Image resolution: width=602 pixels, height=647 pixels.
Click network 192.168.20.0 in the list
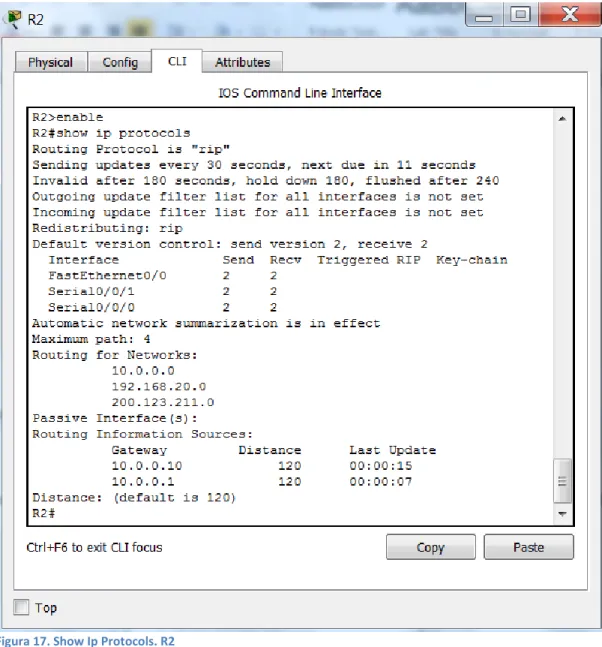(159, 387)
